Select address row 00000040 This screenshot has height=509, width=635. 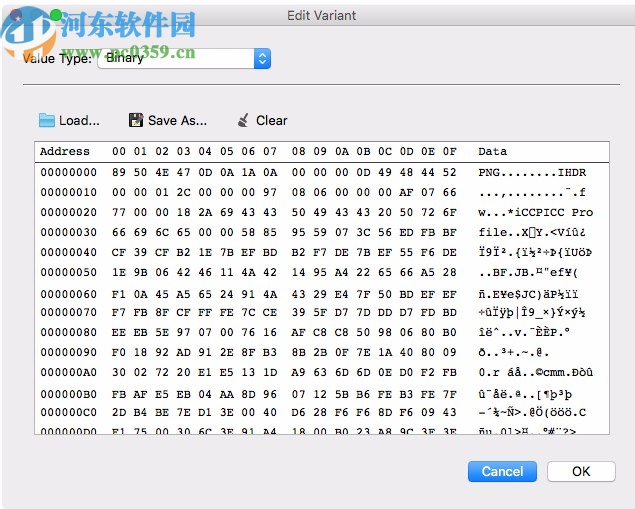click(322, 252)
